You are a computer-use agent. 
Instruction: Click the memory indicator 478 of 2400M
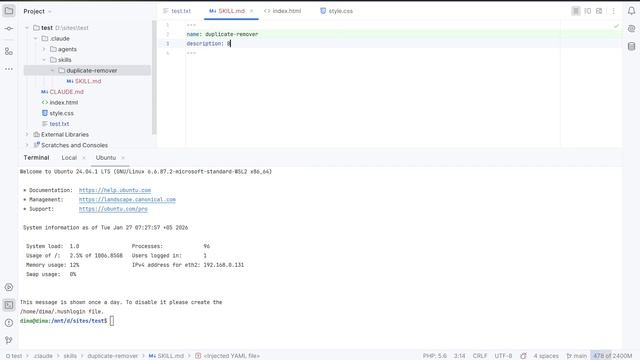click(x=612, y=356)
